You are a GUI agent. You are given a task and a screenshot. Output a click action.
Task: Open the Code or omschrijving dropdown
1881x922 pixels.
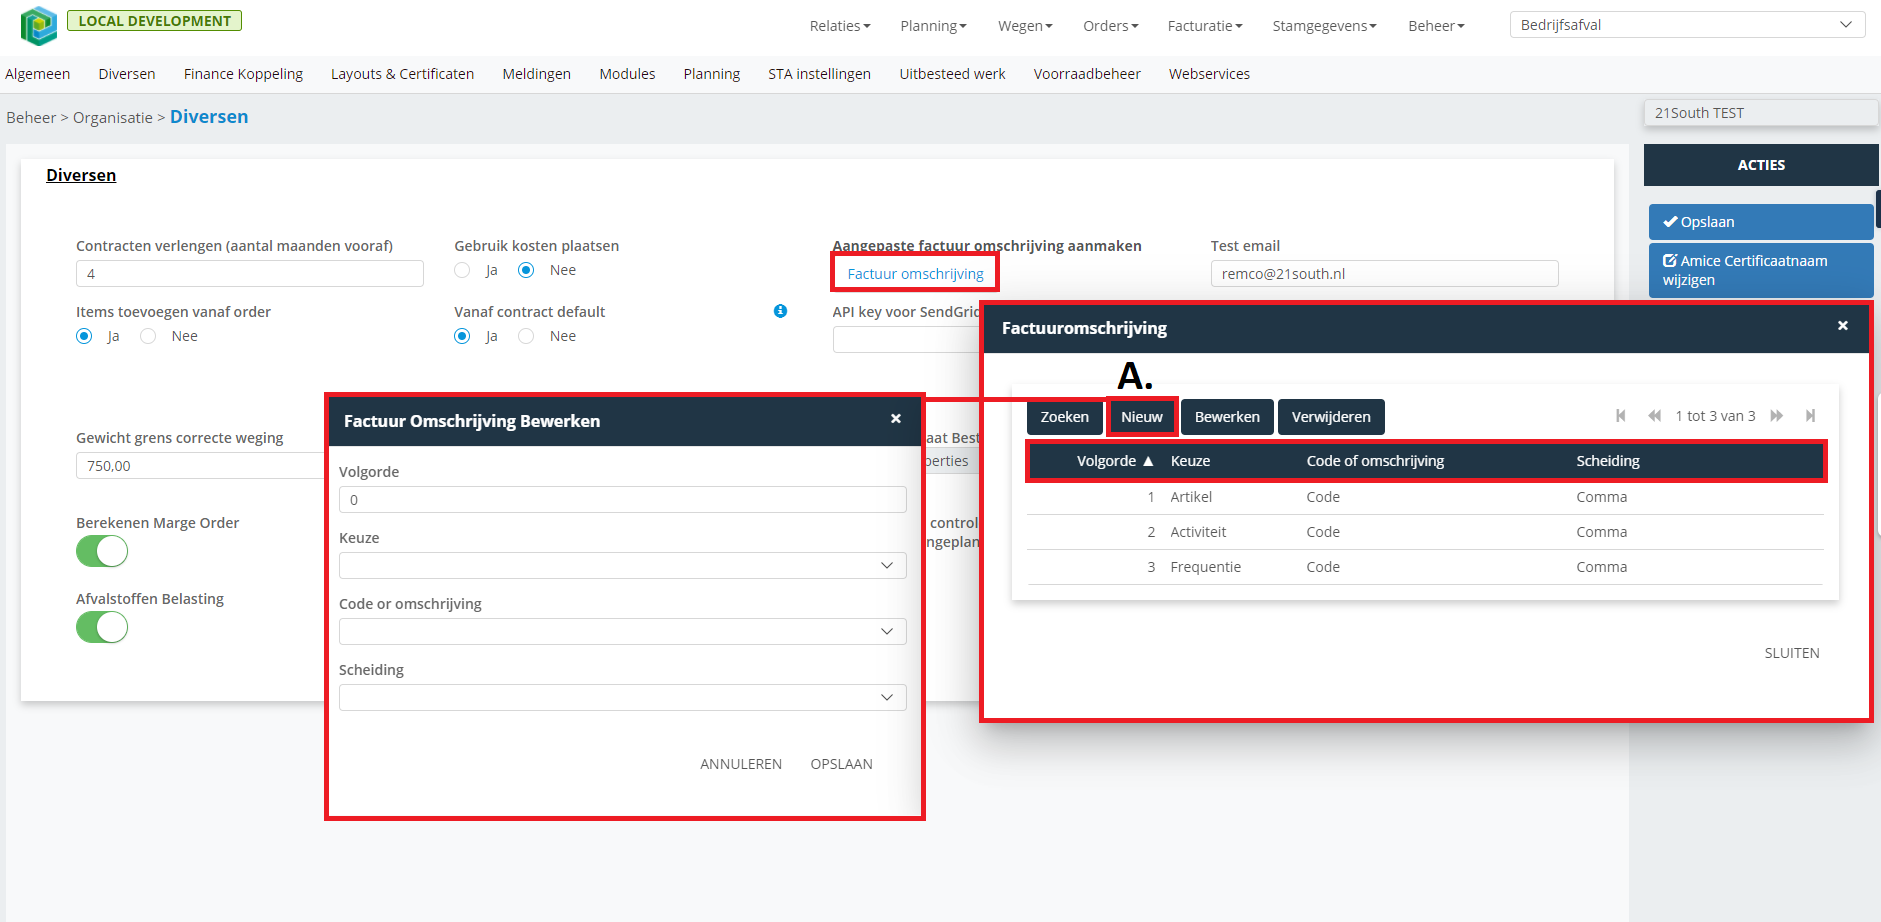[x=623, y=632]
